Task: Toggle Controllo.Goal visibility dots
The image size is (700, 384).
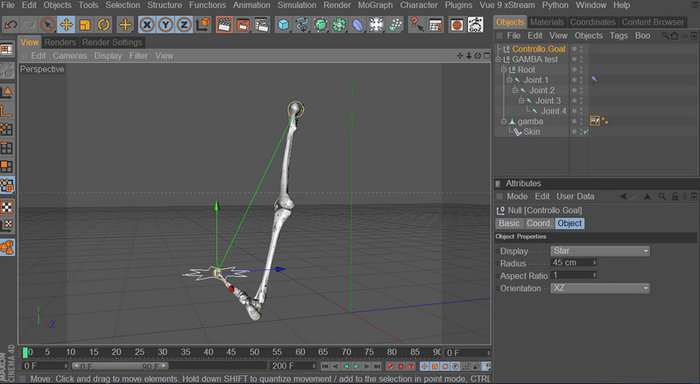Action: pos(578,49)
